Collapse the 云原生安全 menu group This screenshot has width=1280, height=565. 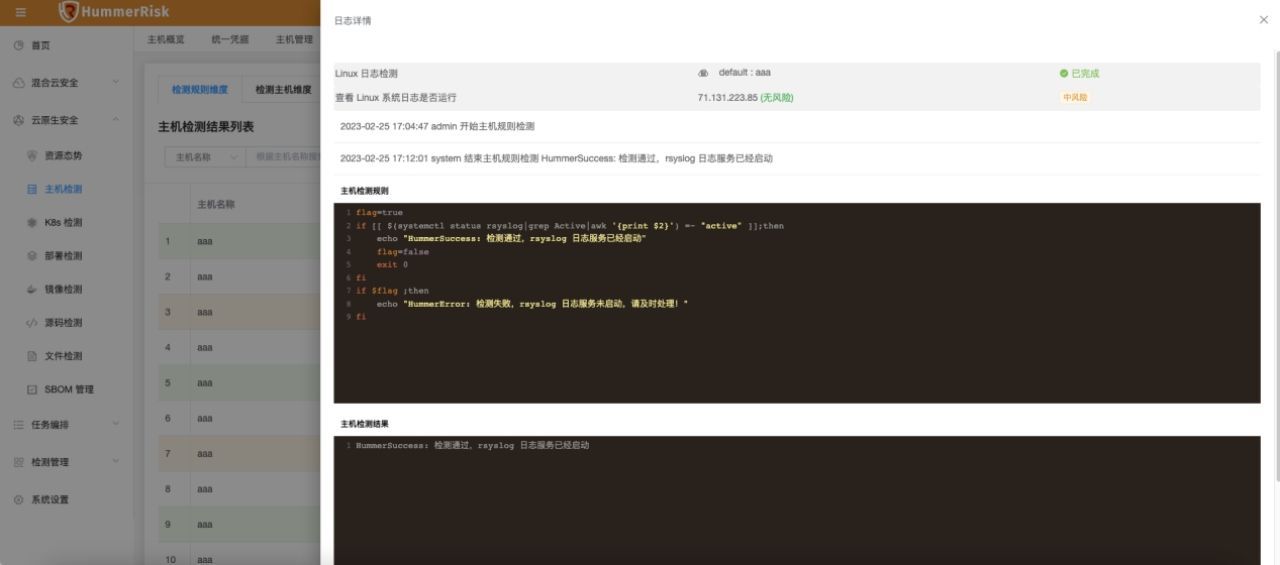[67, 120]
